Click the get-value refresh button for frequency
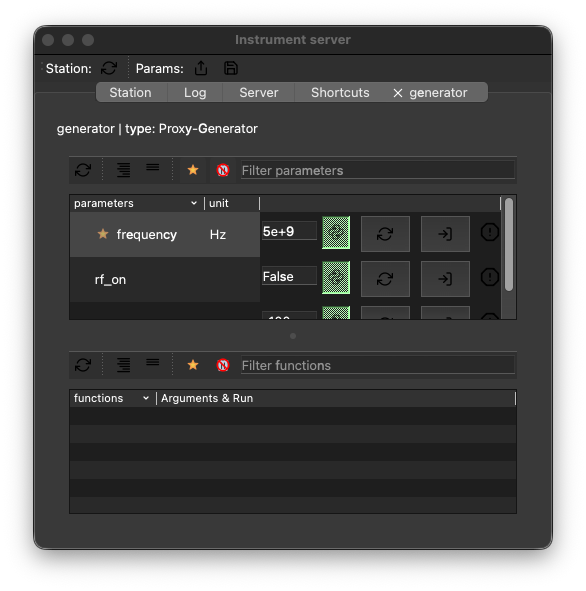 click(x=385, y=234)
